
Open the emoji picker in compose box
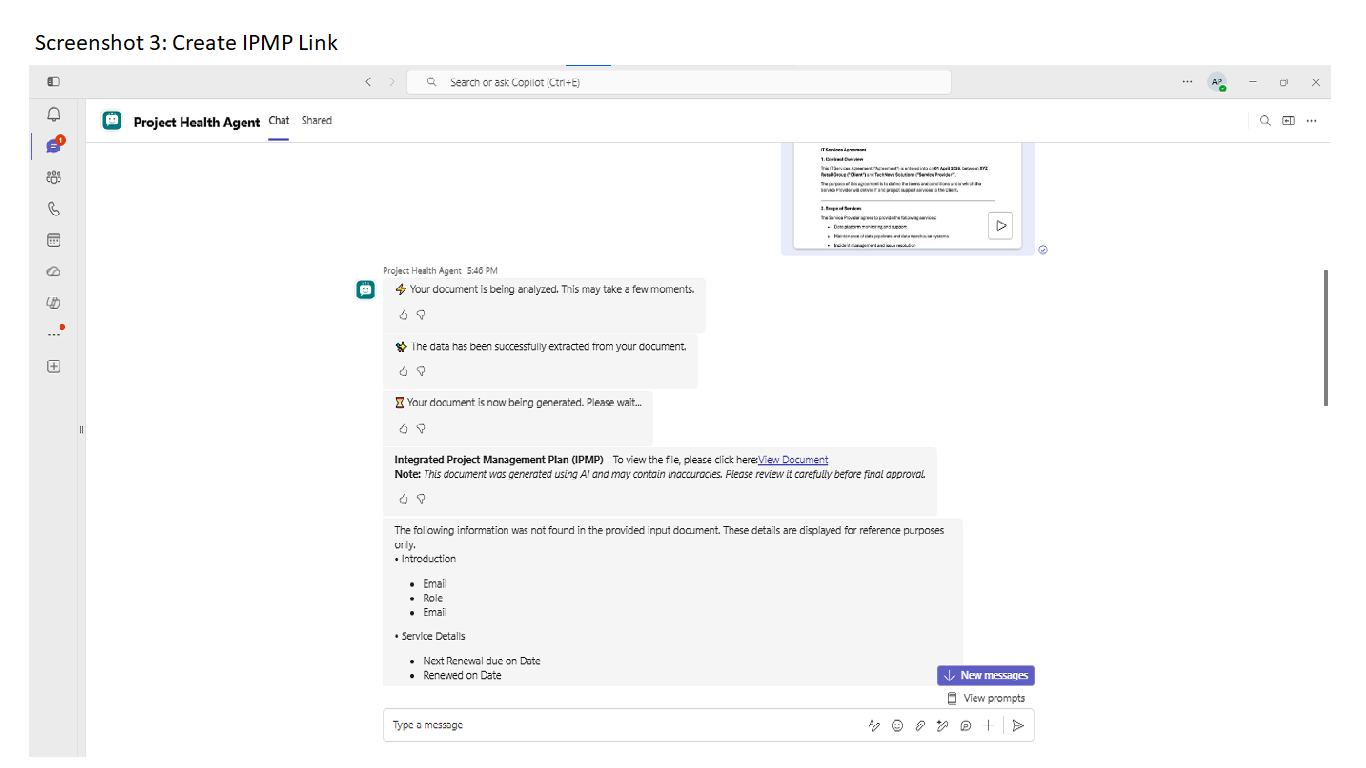pyautogui.click(x=897, y=726)
